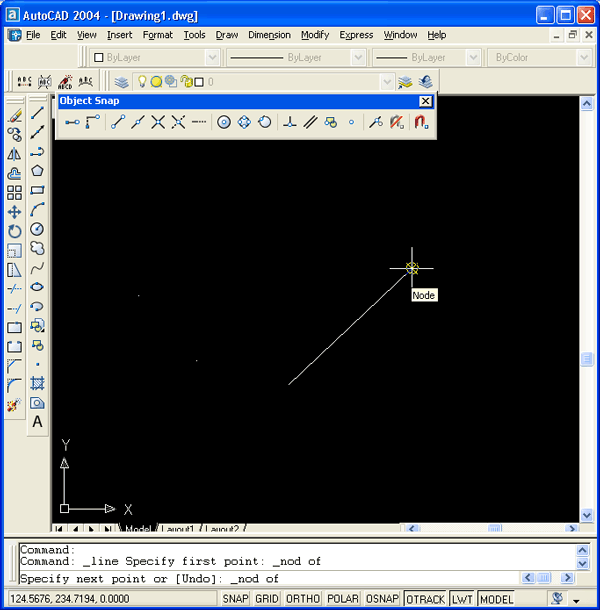Select the Move modify tool
This screenshot has height=610, width=600.
click(x=14, y=212)
